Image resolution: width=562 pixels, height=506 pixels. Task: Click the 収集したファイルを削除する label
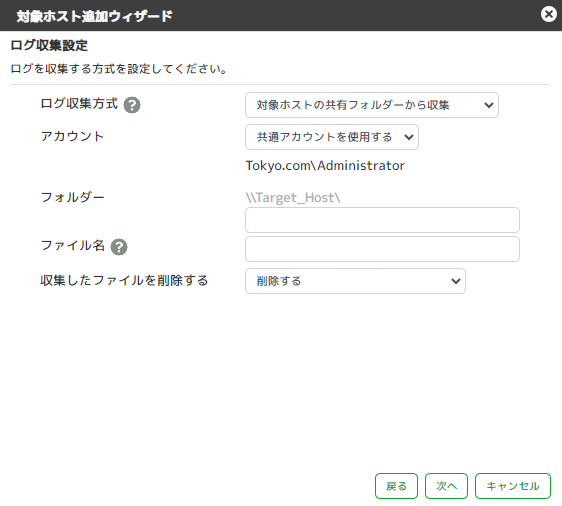coord(124,281)
